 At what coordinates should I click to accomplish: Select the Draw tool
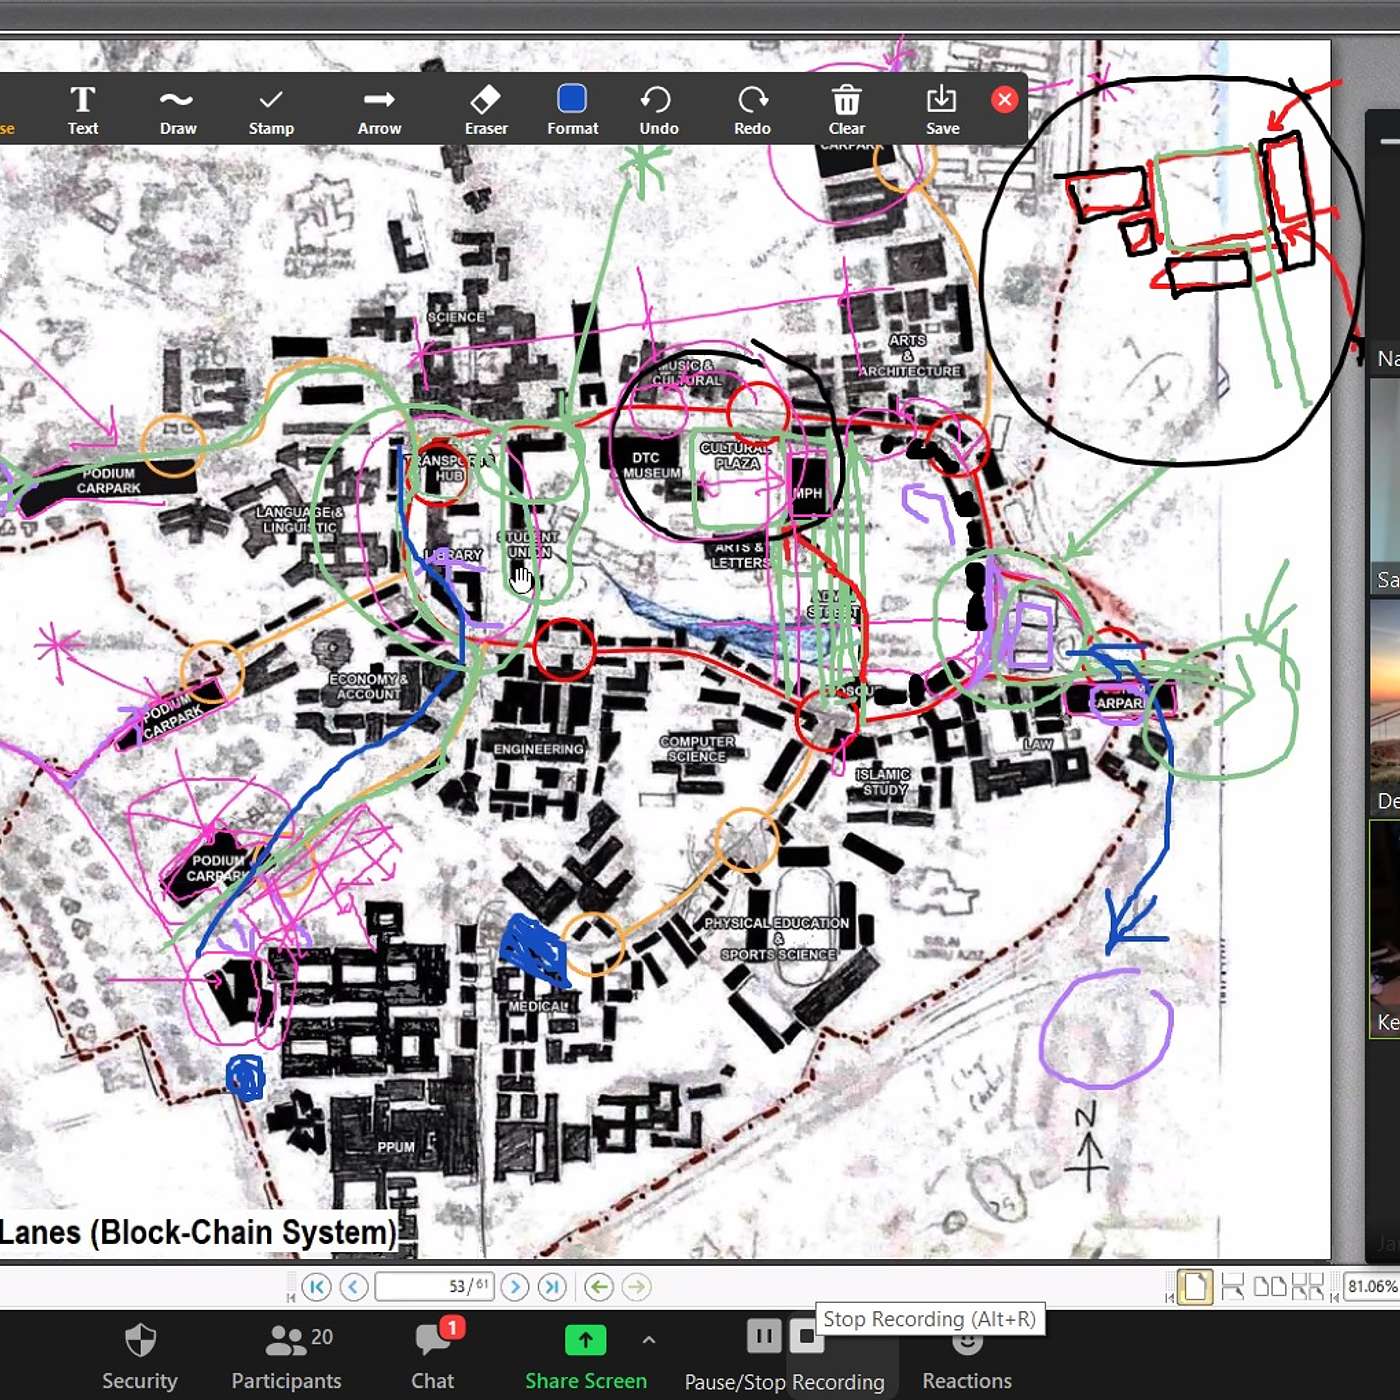point(176,108)
